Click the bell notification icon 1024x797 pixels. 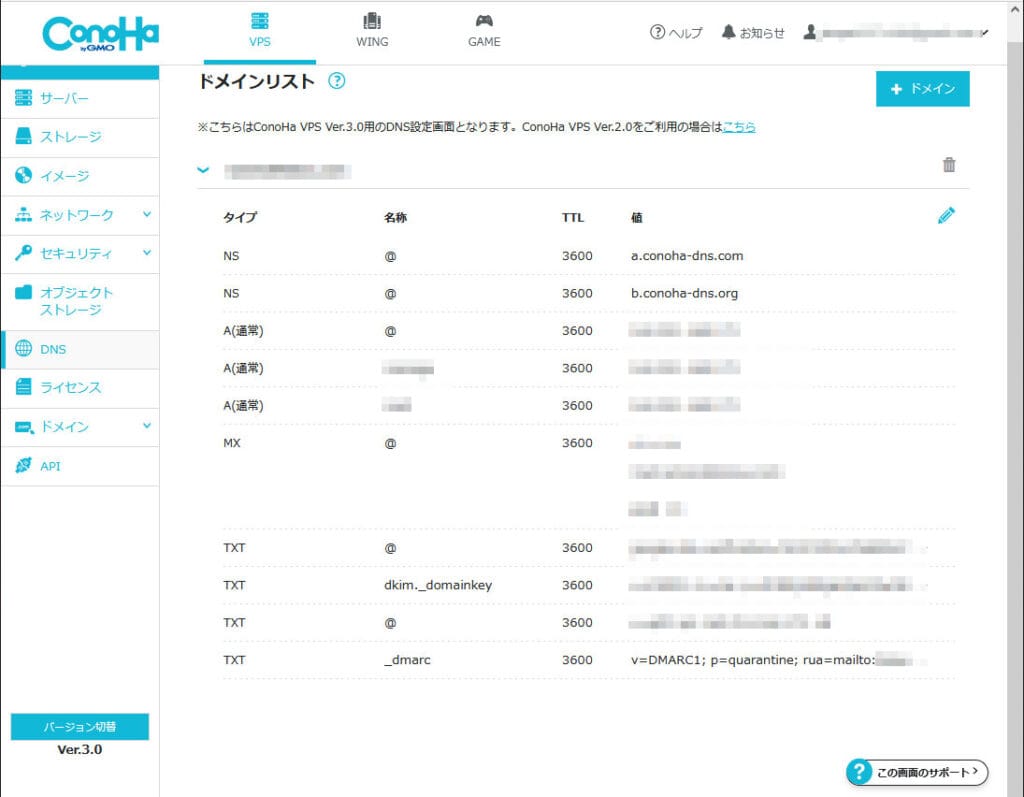point(728,32)
